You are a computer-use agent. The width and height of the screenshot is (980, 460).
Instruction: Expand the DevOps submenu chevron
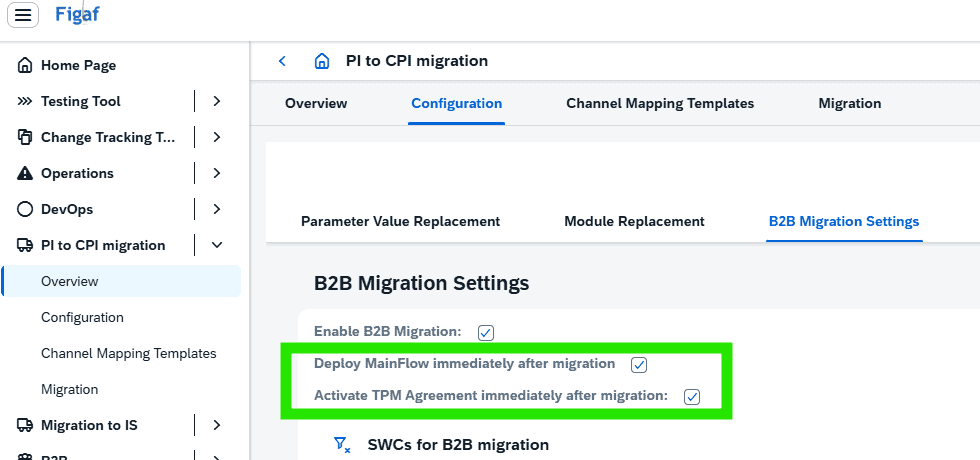217,209
